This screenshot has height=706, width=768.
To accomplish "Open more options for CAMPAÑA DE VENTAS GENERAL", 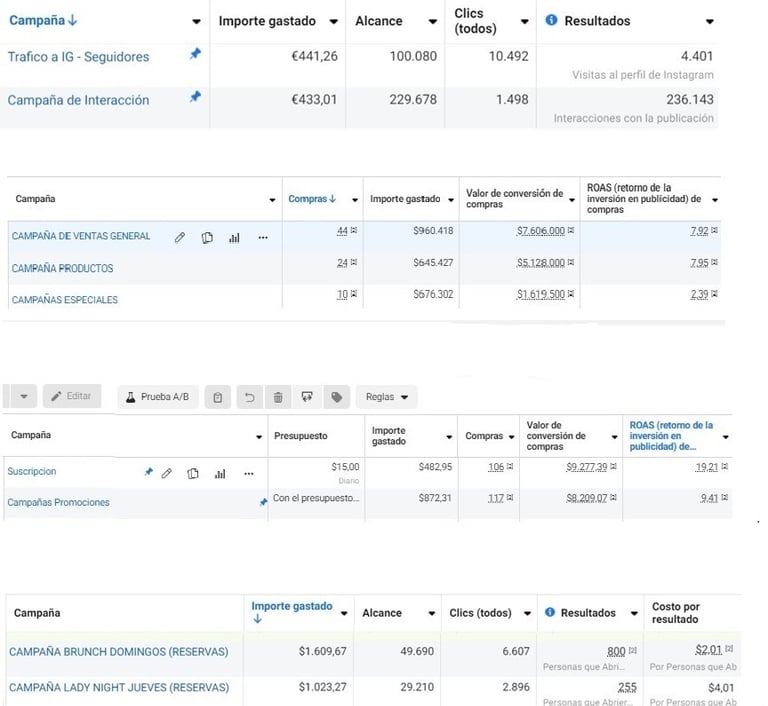I will (263, 238).
